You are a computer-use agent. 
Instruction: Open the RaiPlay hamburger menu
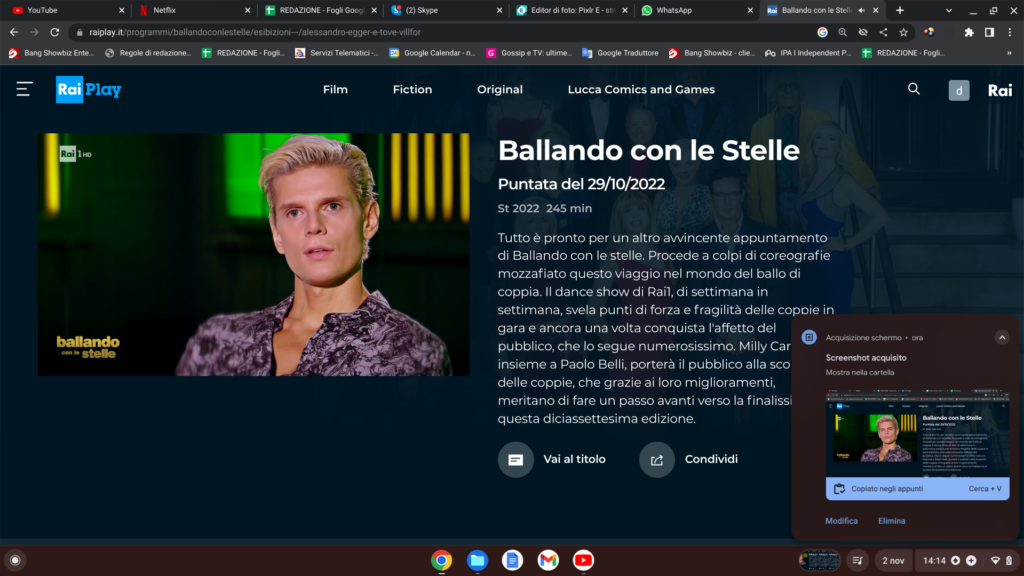(25, 90)
